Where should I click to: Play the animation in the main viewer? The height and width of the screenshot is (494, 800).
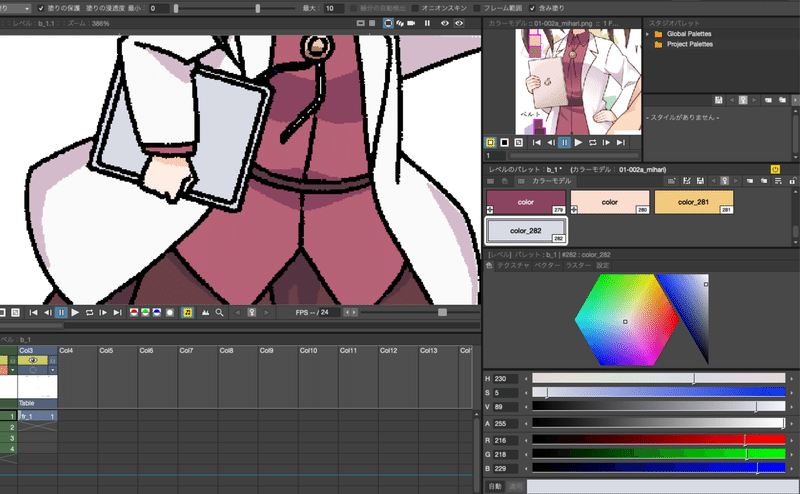coord(75,312)
